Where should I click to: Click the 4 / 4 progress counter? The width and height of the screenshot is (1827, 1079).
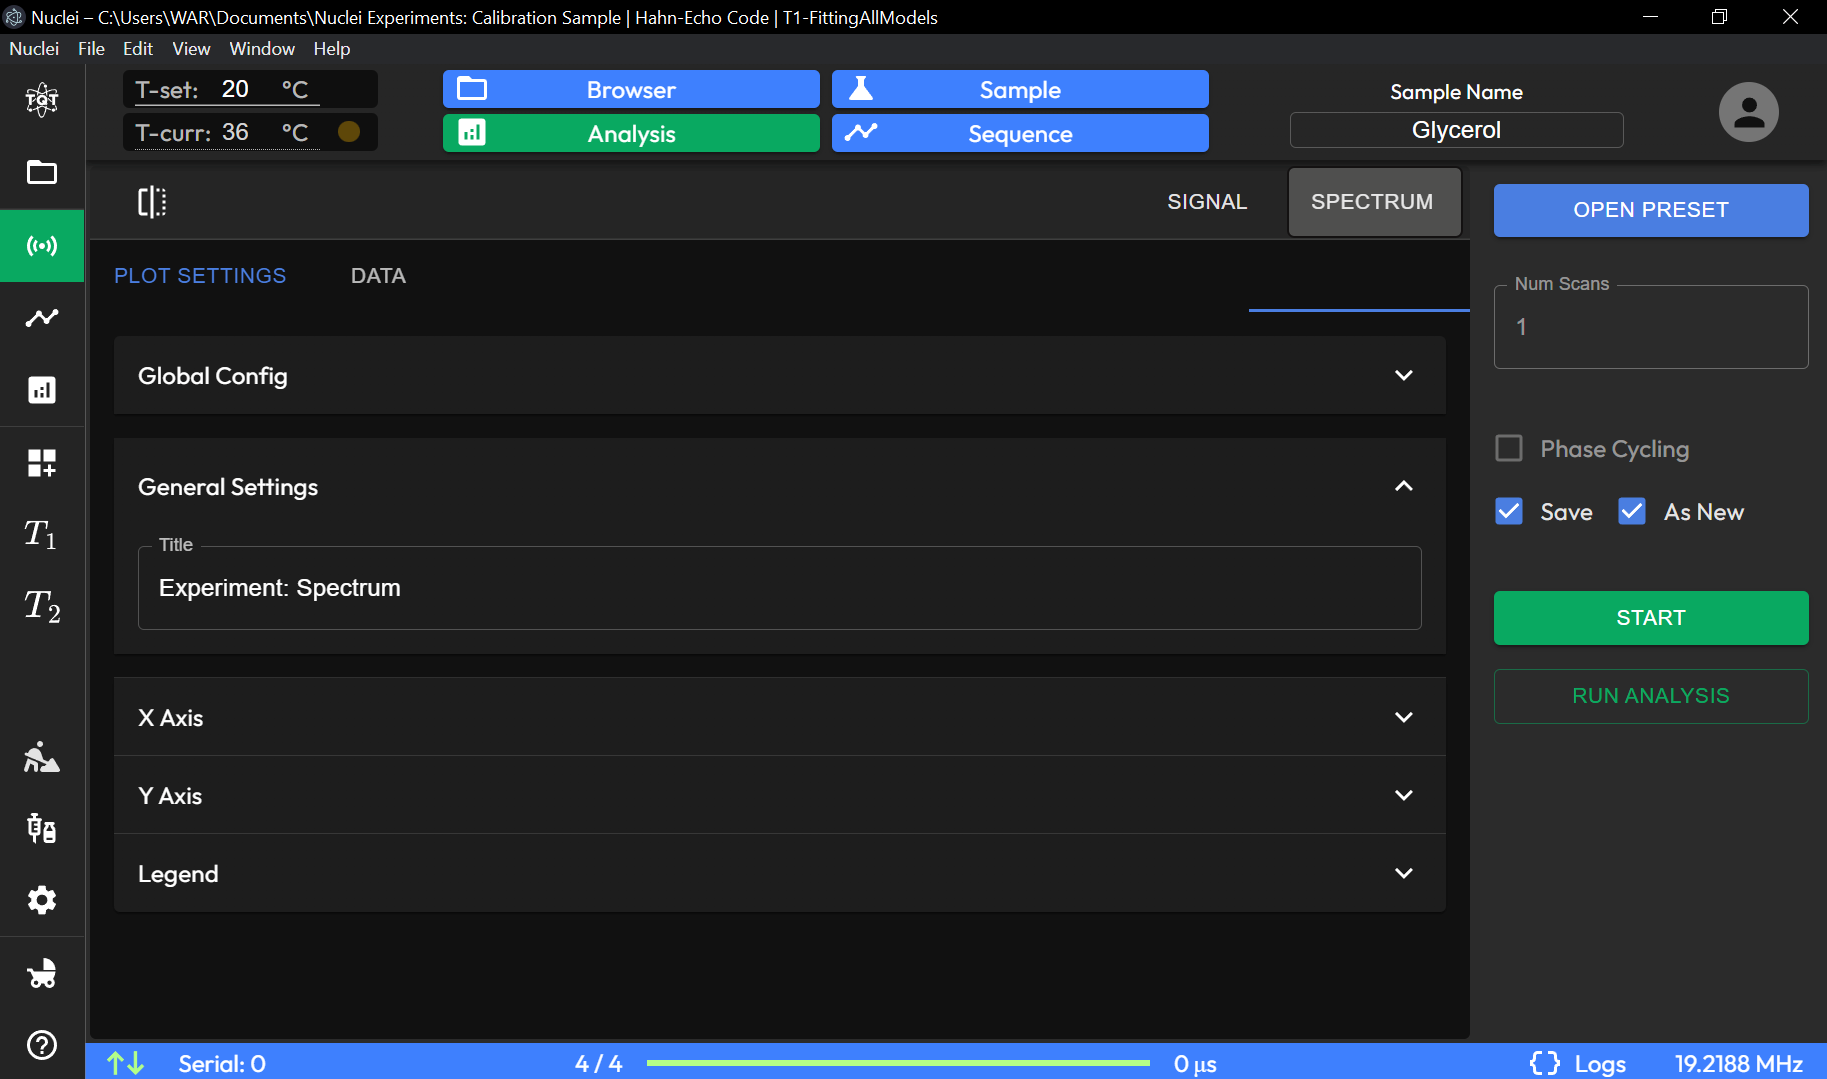point(598,1063)
